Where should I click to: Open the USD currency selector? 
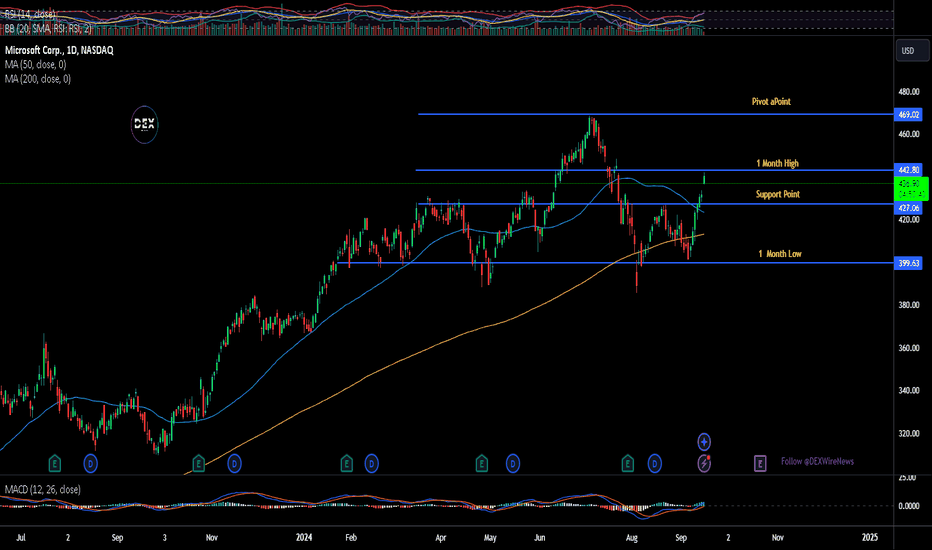point(912,51)
